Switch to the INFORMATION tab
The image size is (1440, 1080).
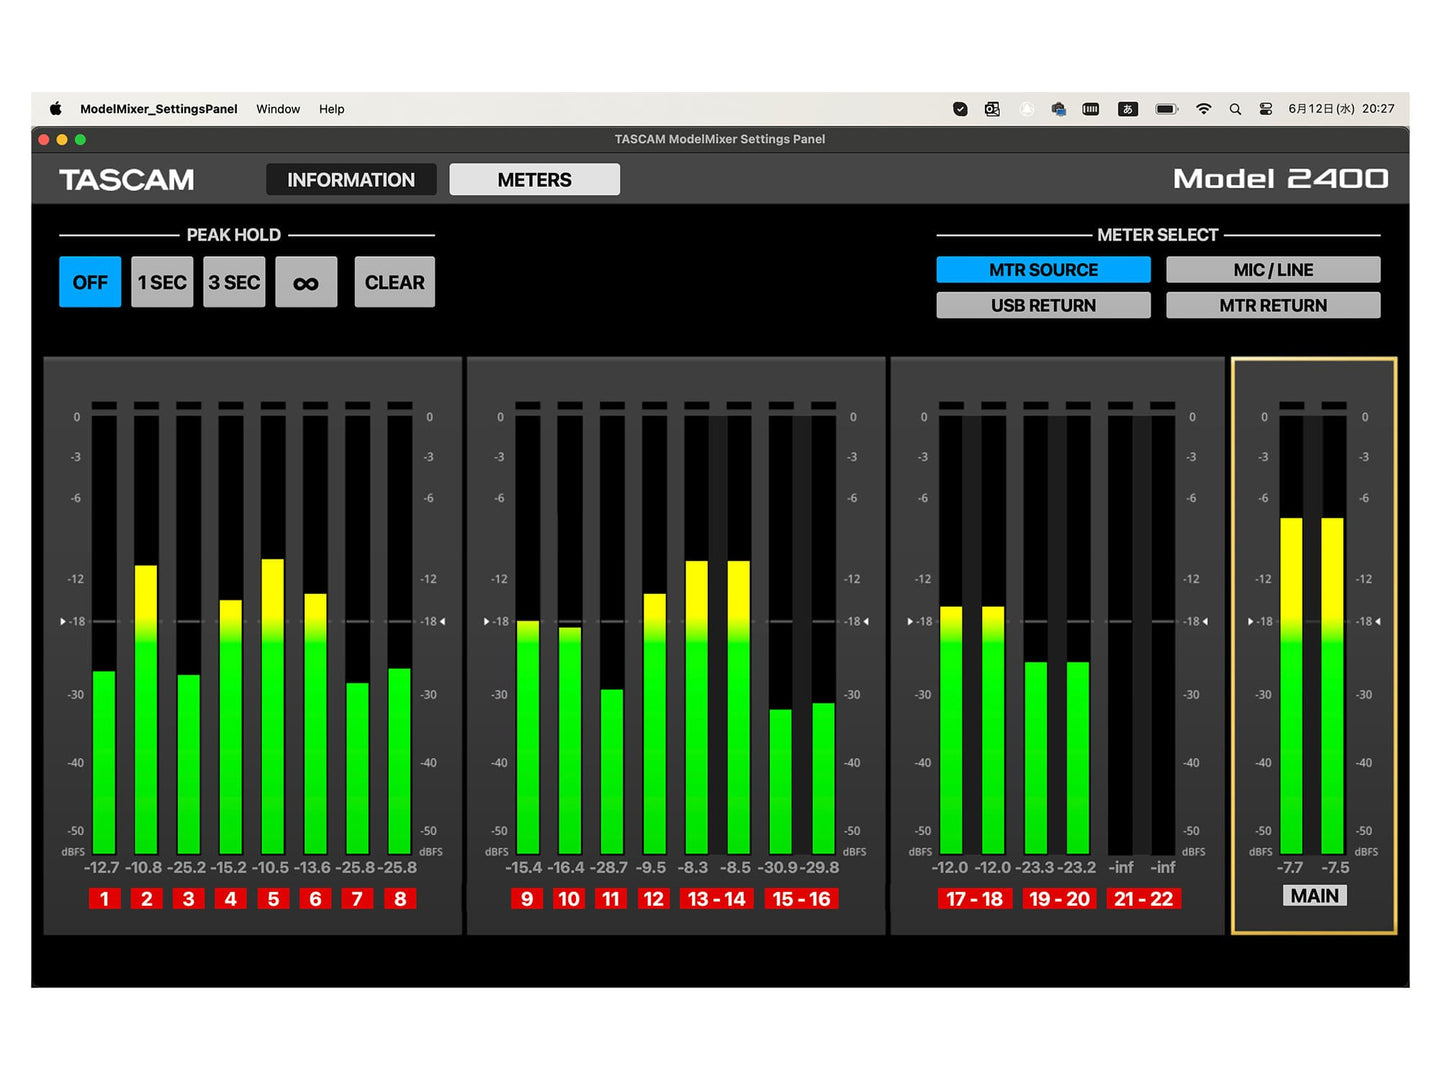coord(351,180)
